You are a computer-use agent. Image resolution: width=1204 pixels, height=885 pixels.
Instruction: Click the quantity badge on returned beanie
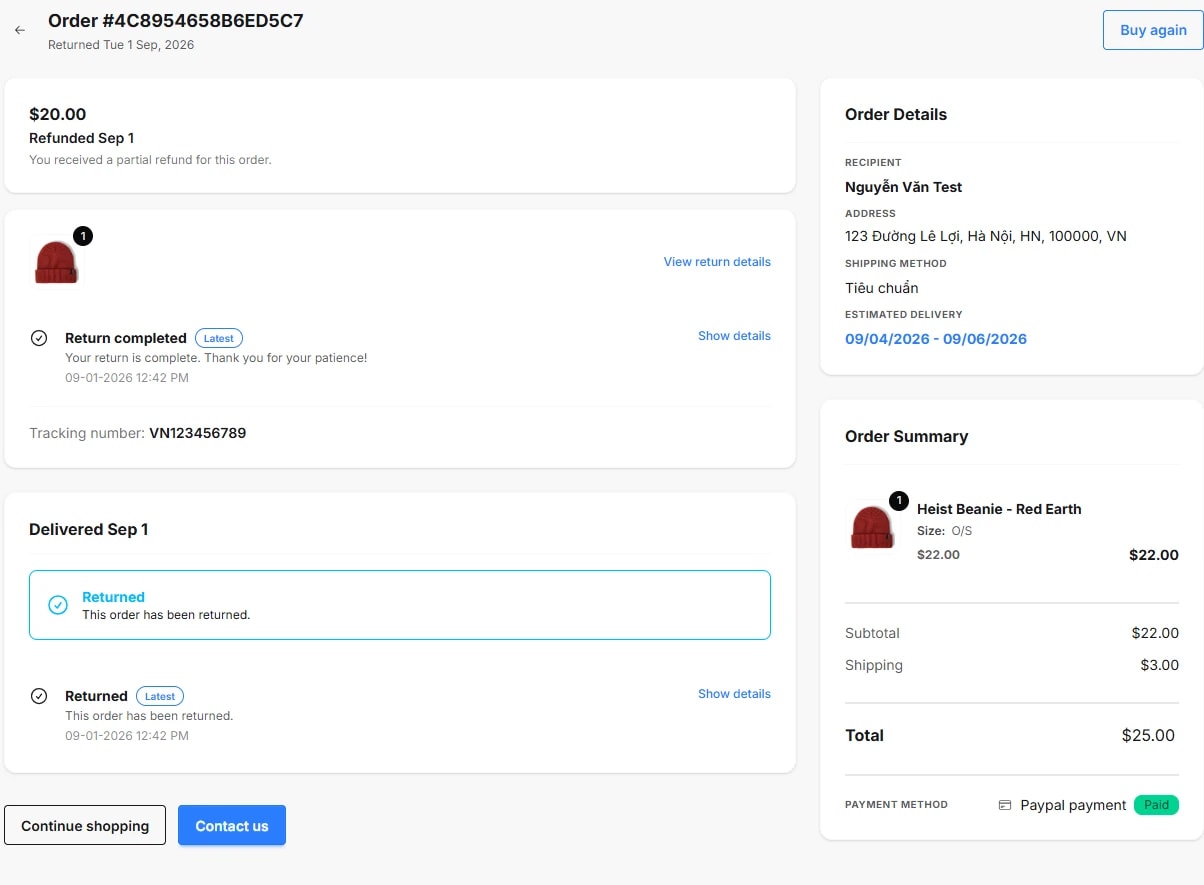pos(83,236)
